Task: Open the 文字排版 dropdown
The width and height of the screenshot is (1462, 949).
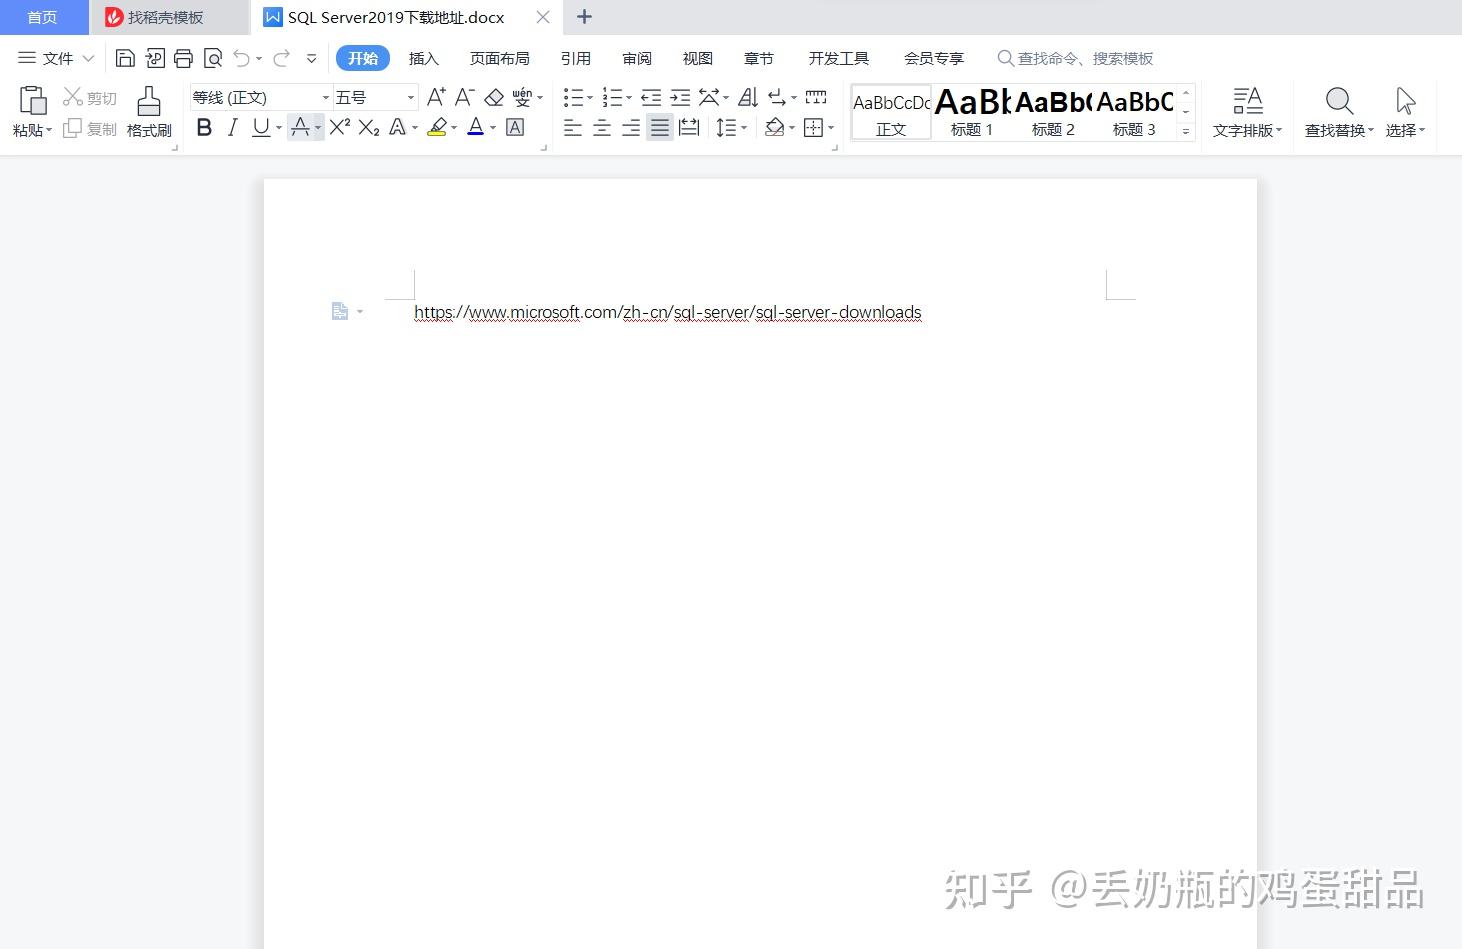Action: point(1247,130)
